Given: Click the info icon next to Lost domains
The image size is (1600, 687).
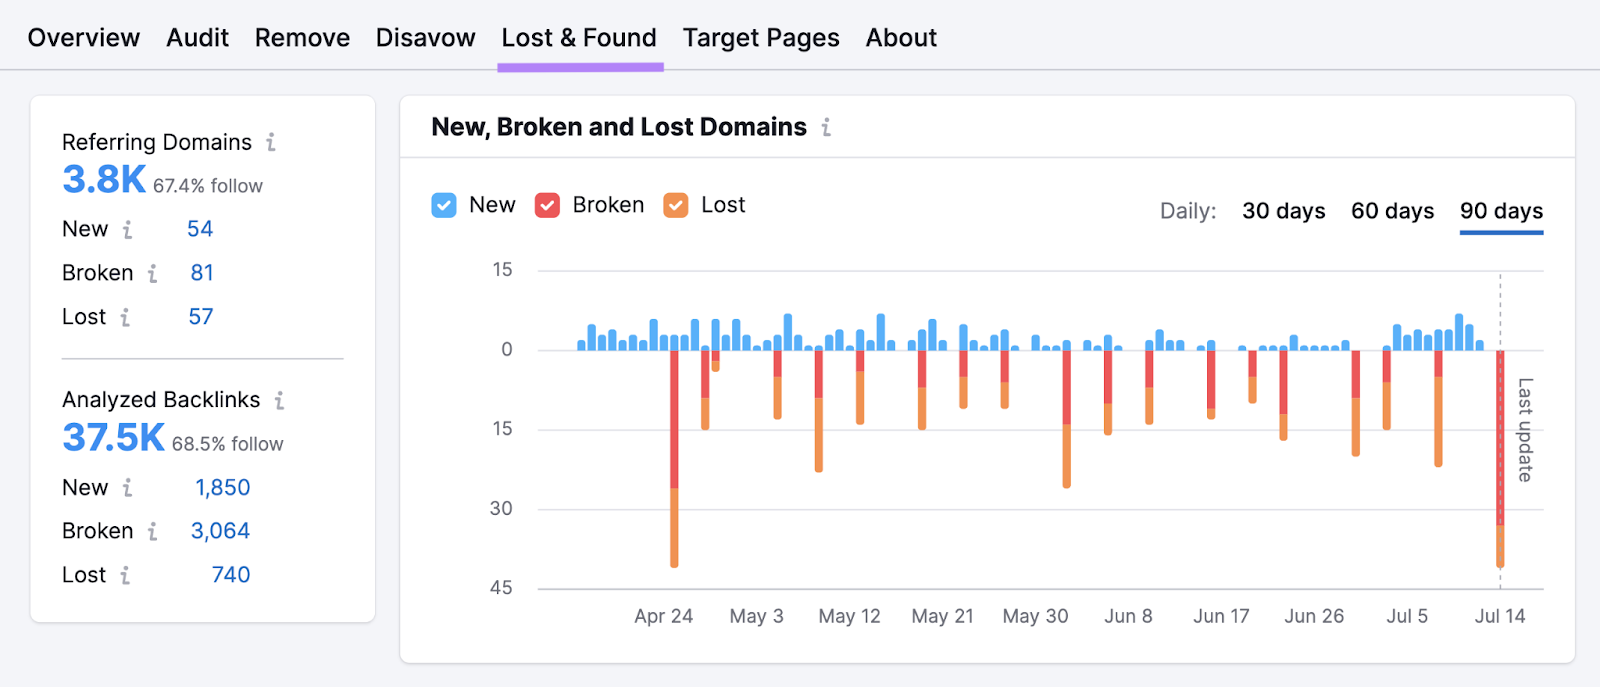Looking at the screenshot, I should [x=125, y=316].
